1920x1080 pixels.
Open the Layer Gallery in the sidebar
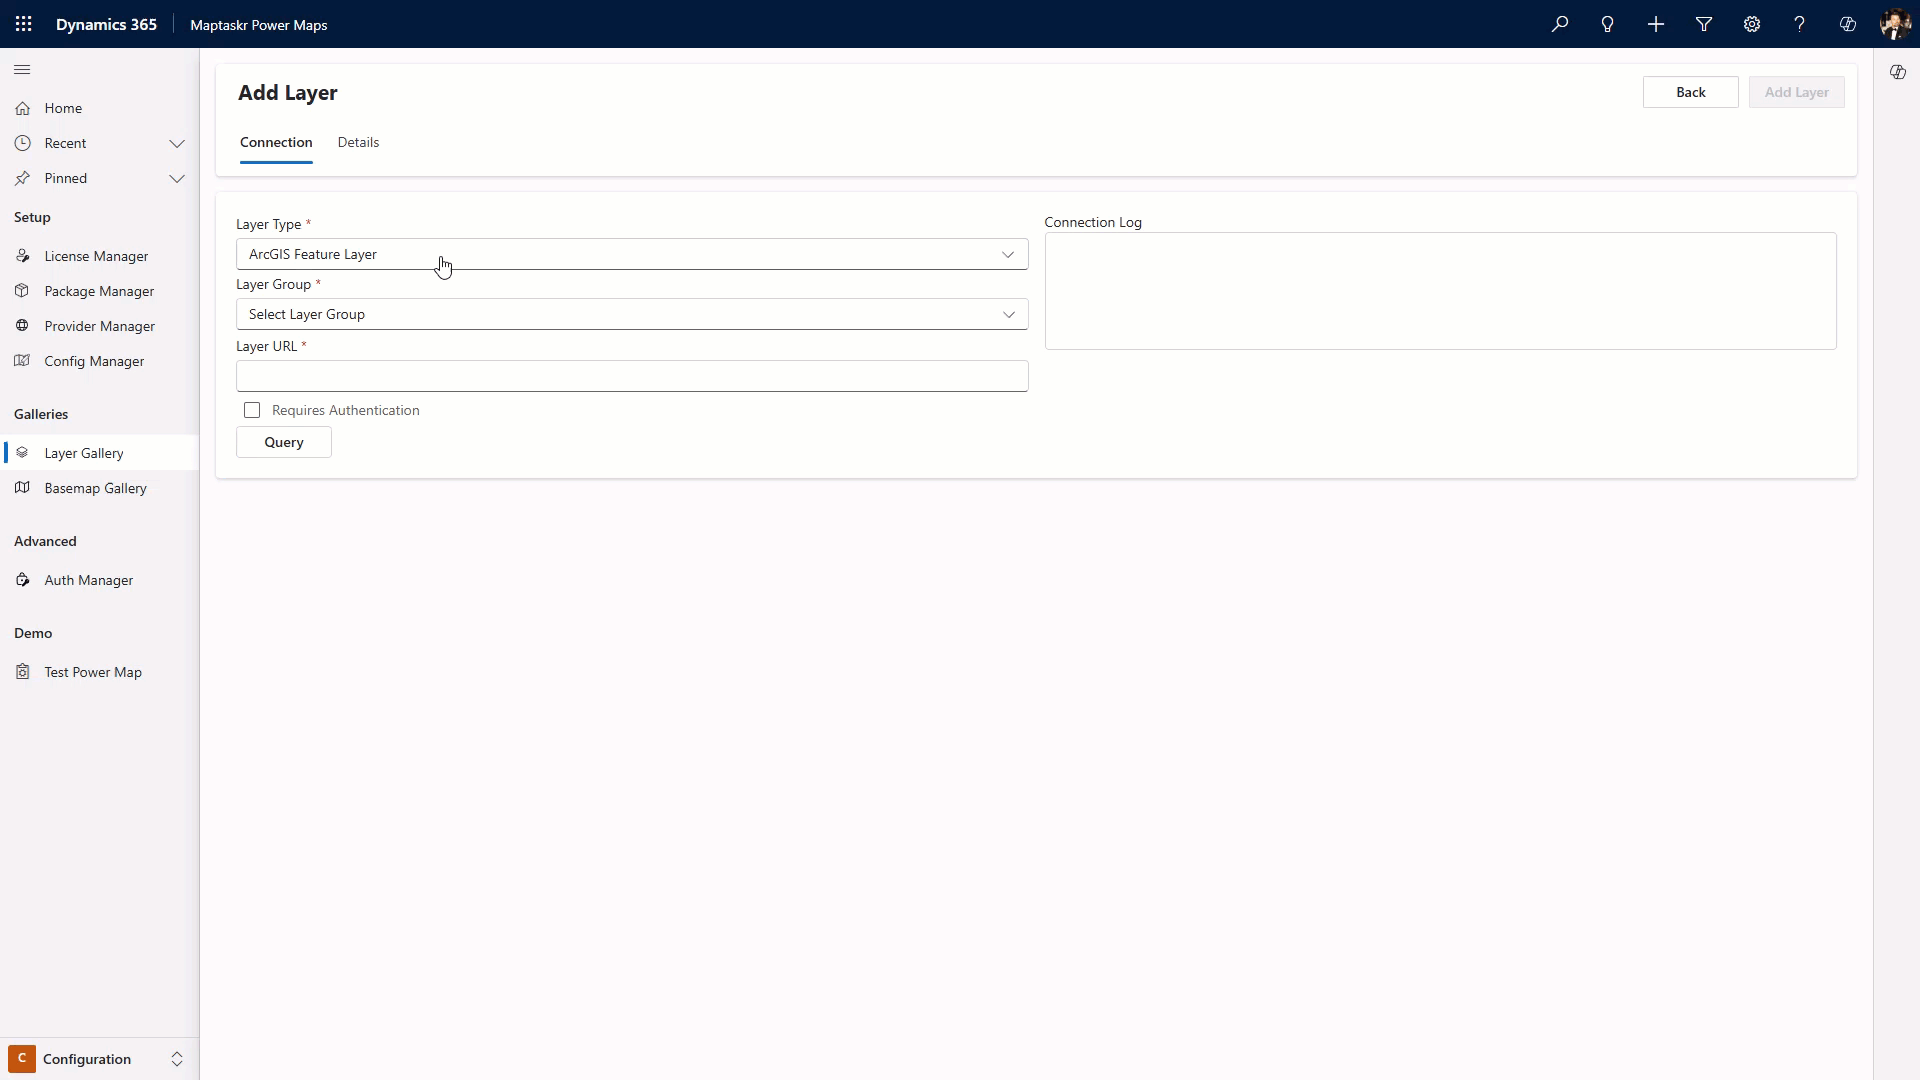[84, 452]
